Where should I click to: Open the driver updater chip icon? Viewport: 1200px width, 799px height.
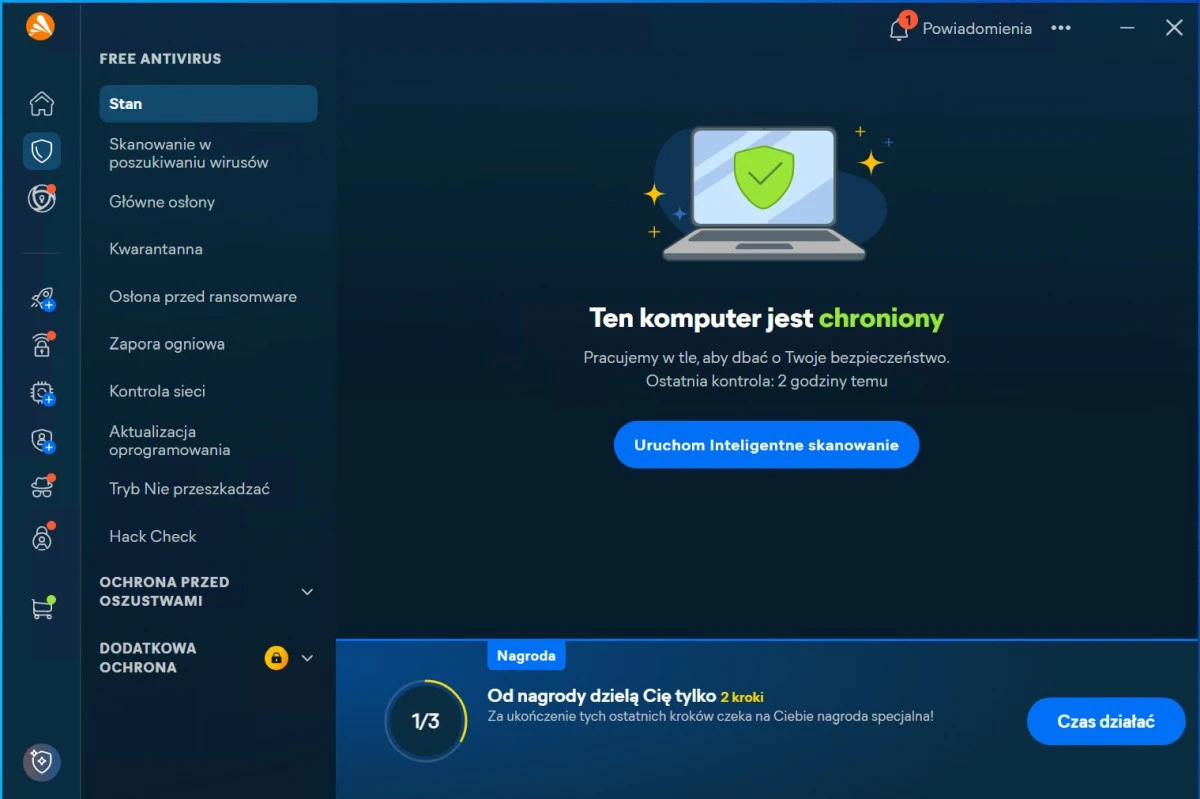pyautogui.click(x=41, y=393)
